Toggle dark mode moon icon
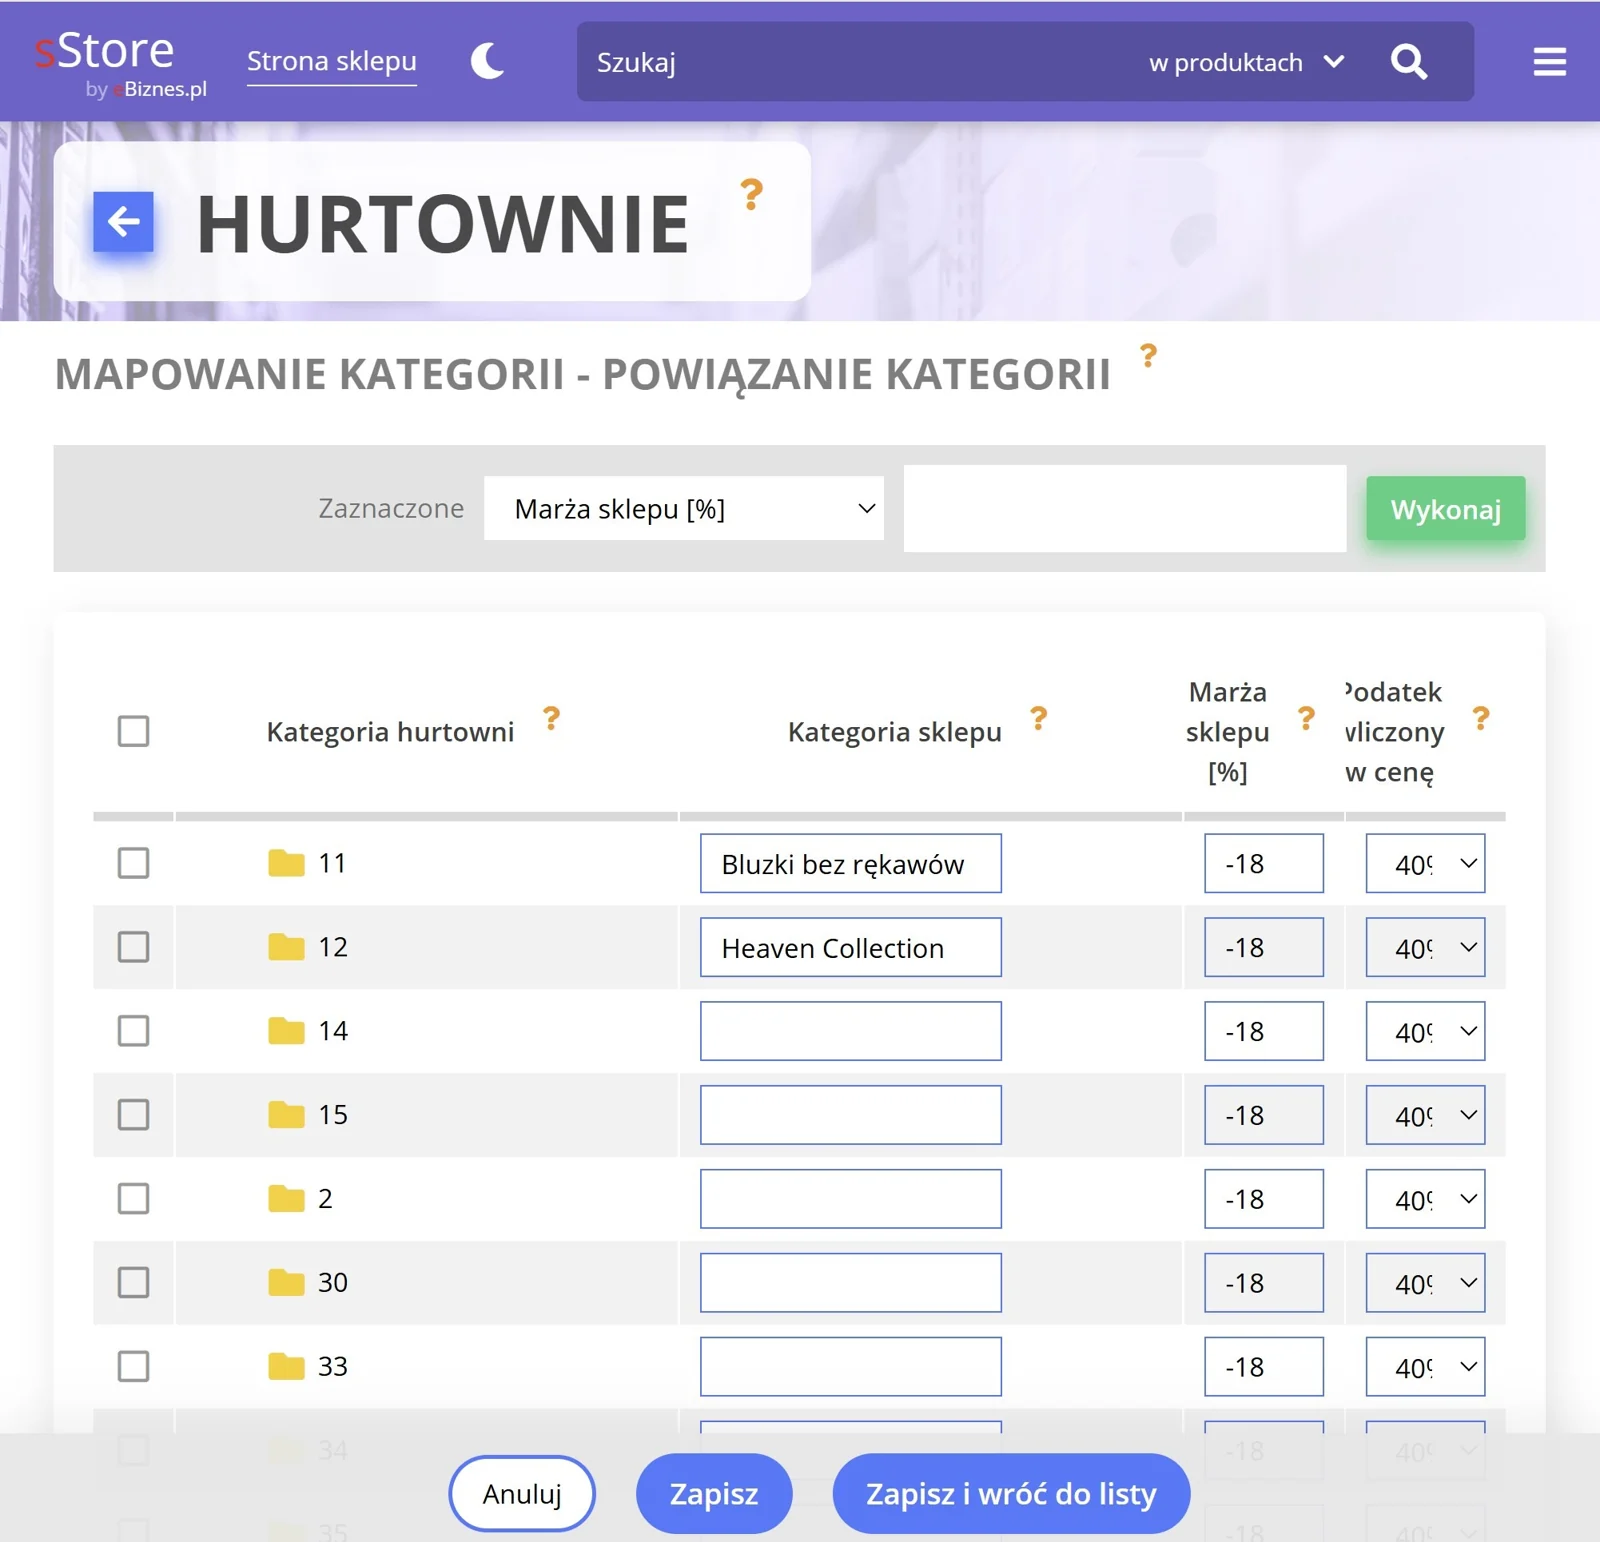The width and height of the screenshot is (1600, 1542). point(487,61)
